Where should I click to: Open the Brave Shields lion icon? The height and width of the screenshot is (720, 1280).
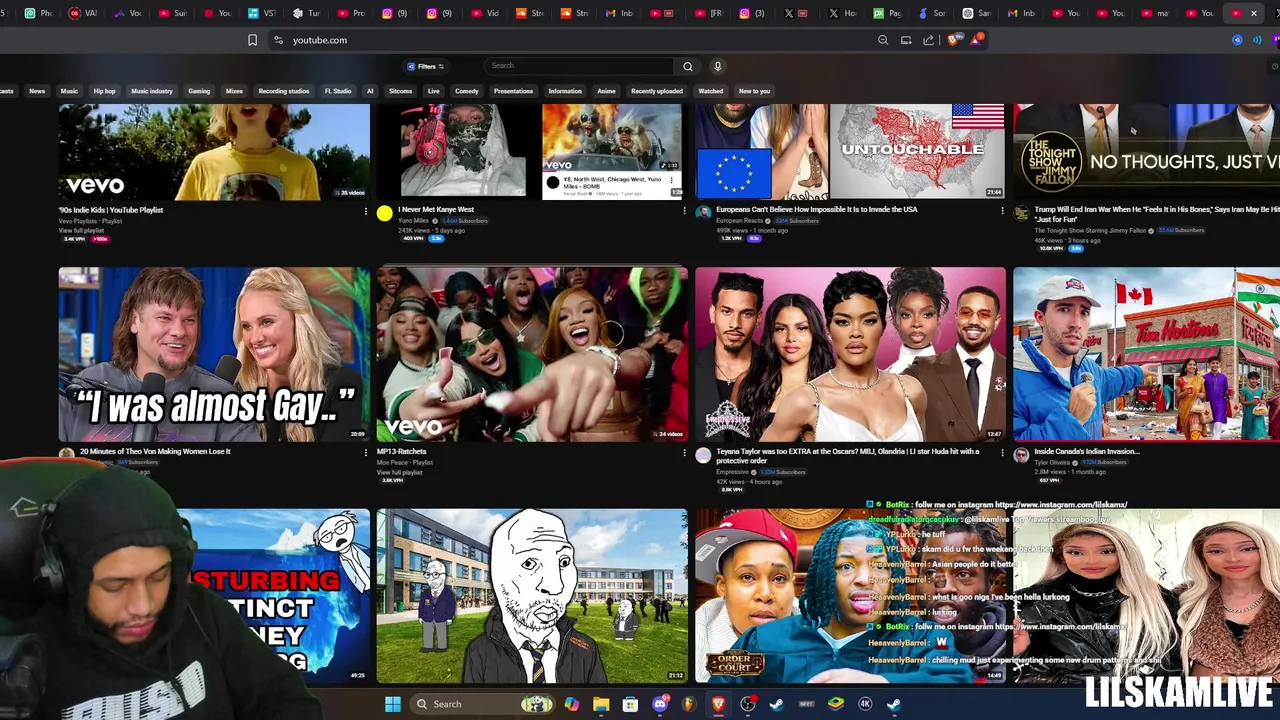click(x=952, y=40)
